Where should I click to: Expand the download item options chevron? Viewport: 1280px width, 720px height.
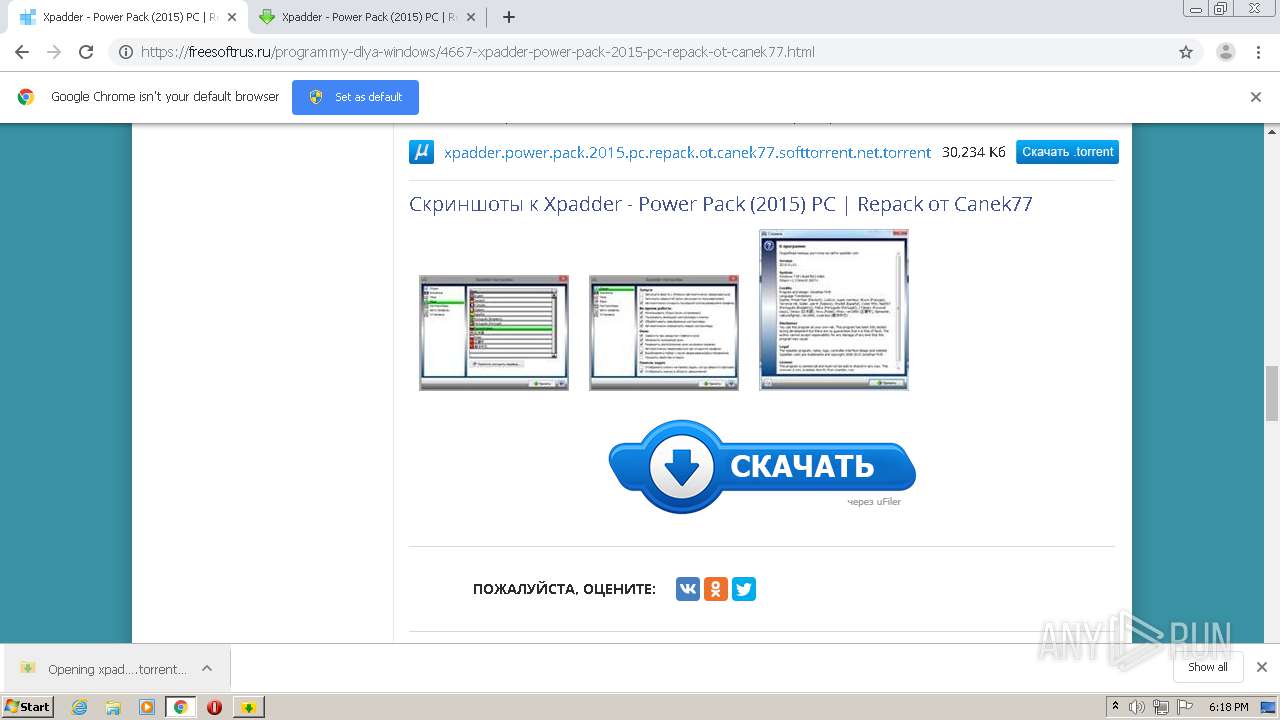tap(207, 668)
